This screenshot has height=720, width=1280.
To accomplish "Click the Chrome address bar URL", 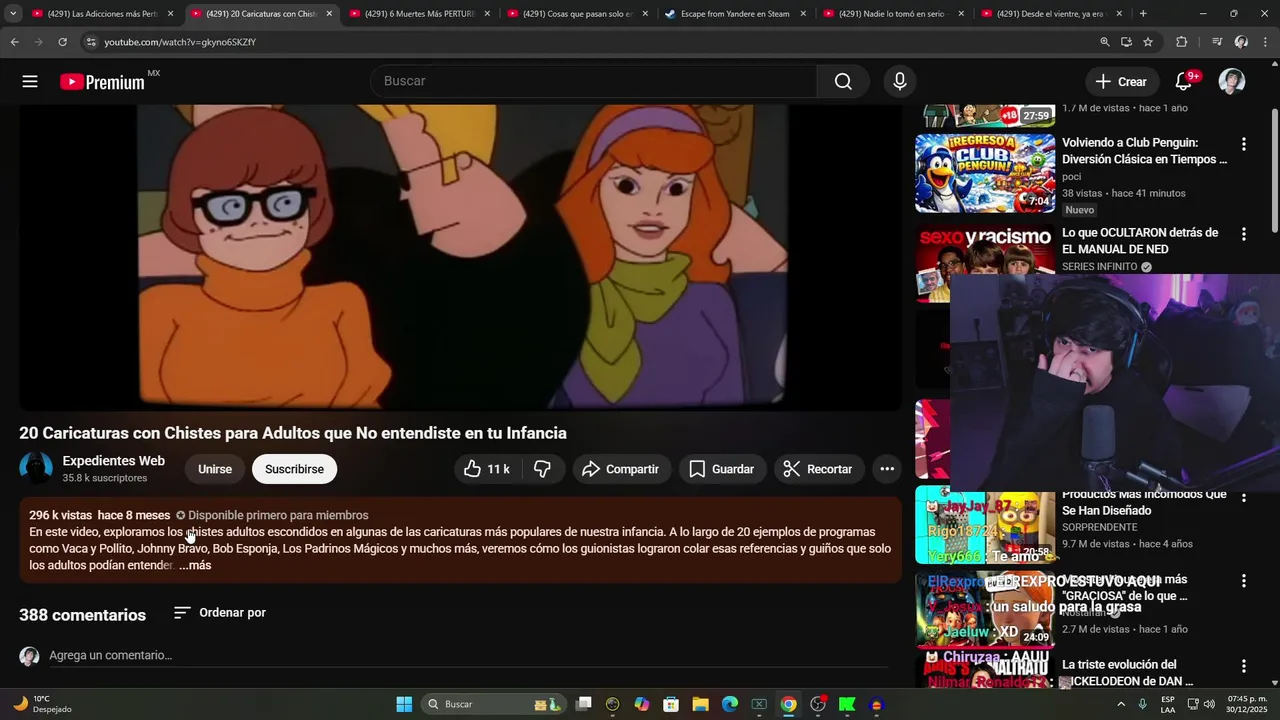I will pyautogui.click(x=180, y=42).
